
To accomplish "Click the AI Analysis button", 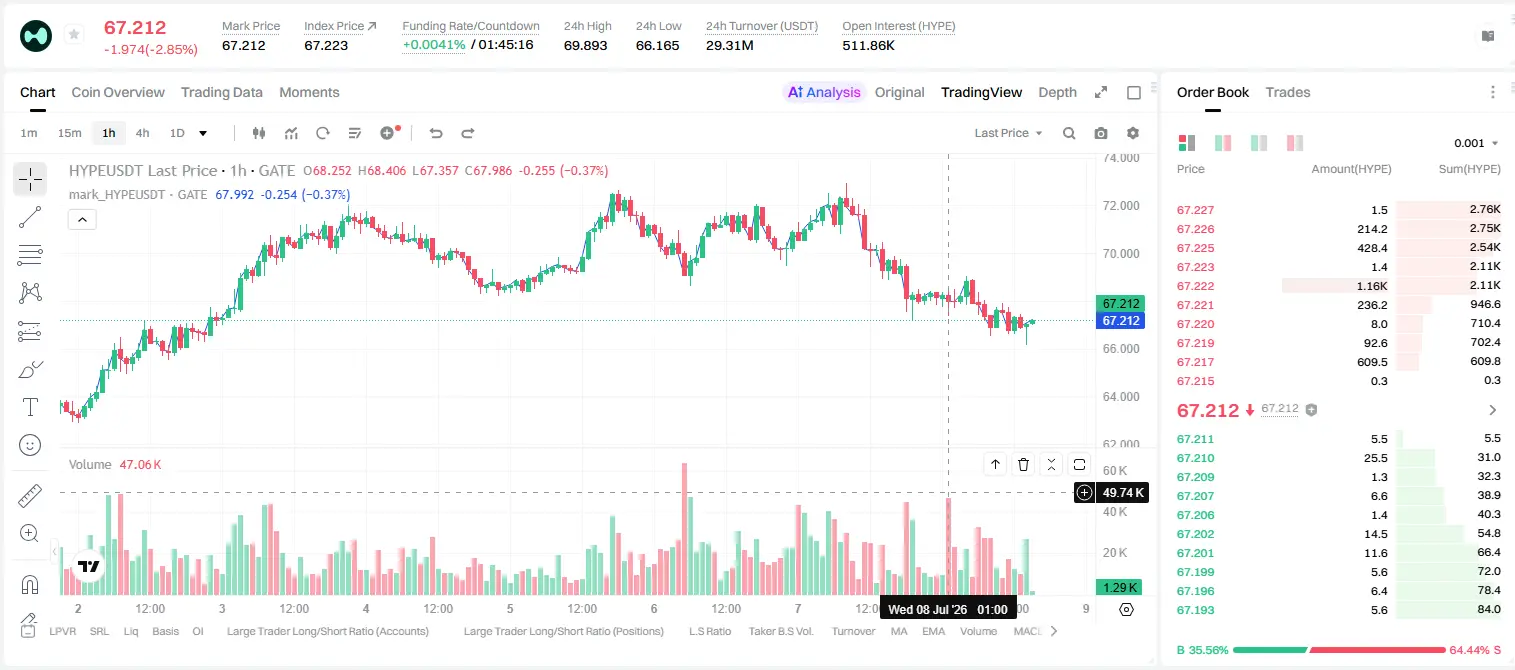I will [824, 92].
